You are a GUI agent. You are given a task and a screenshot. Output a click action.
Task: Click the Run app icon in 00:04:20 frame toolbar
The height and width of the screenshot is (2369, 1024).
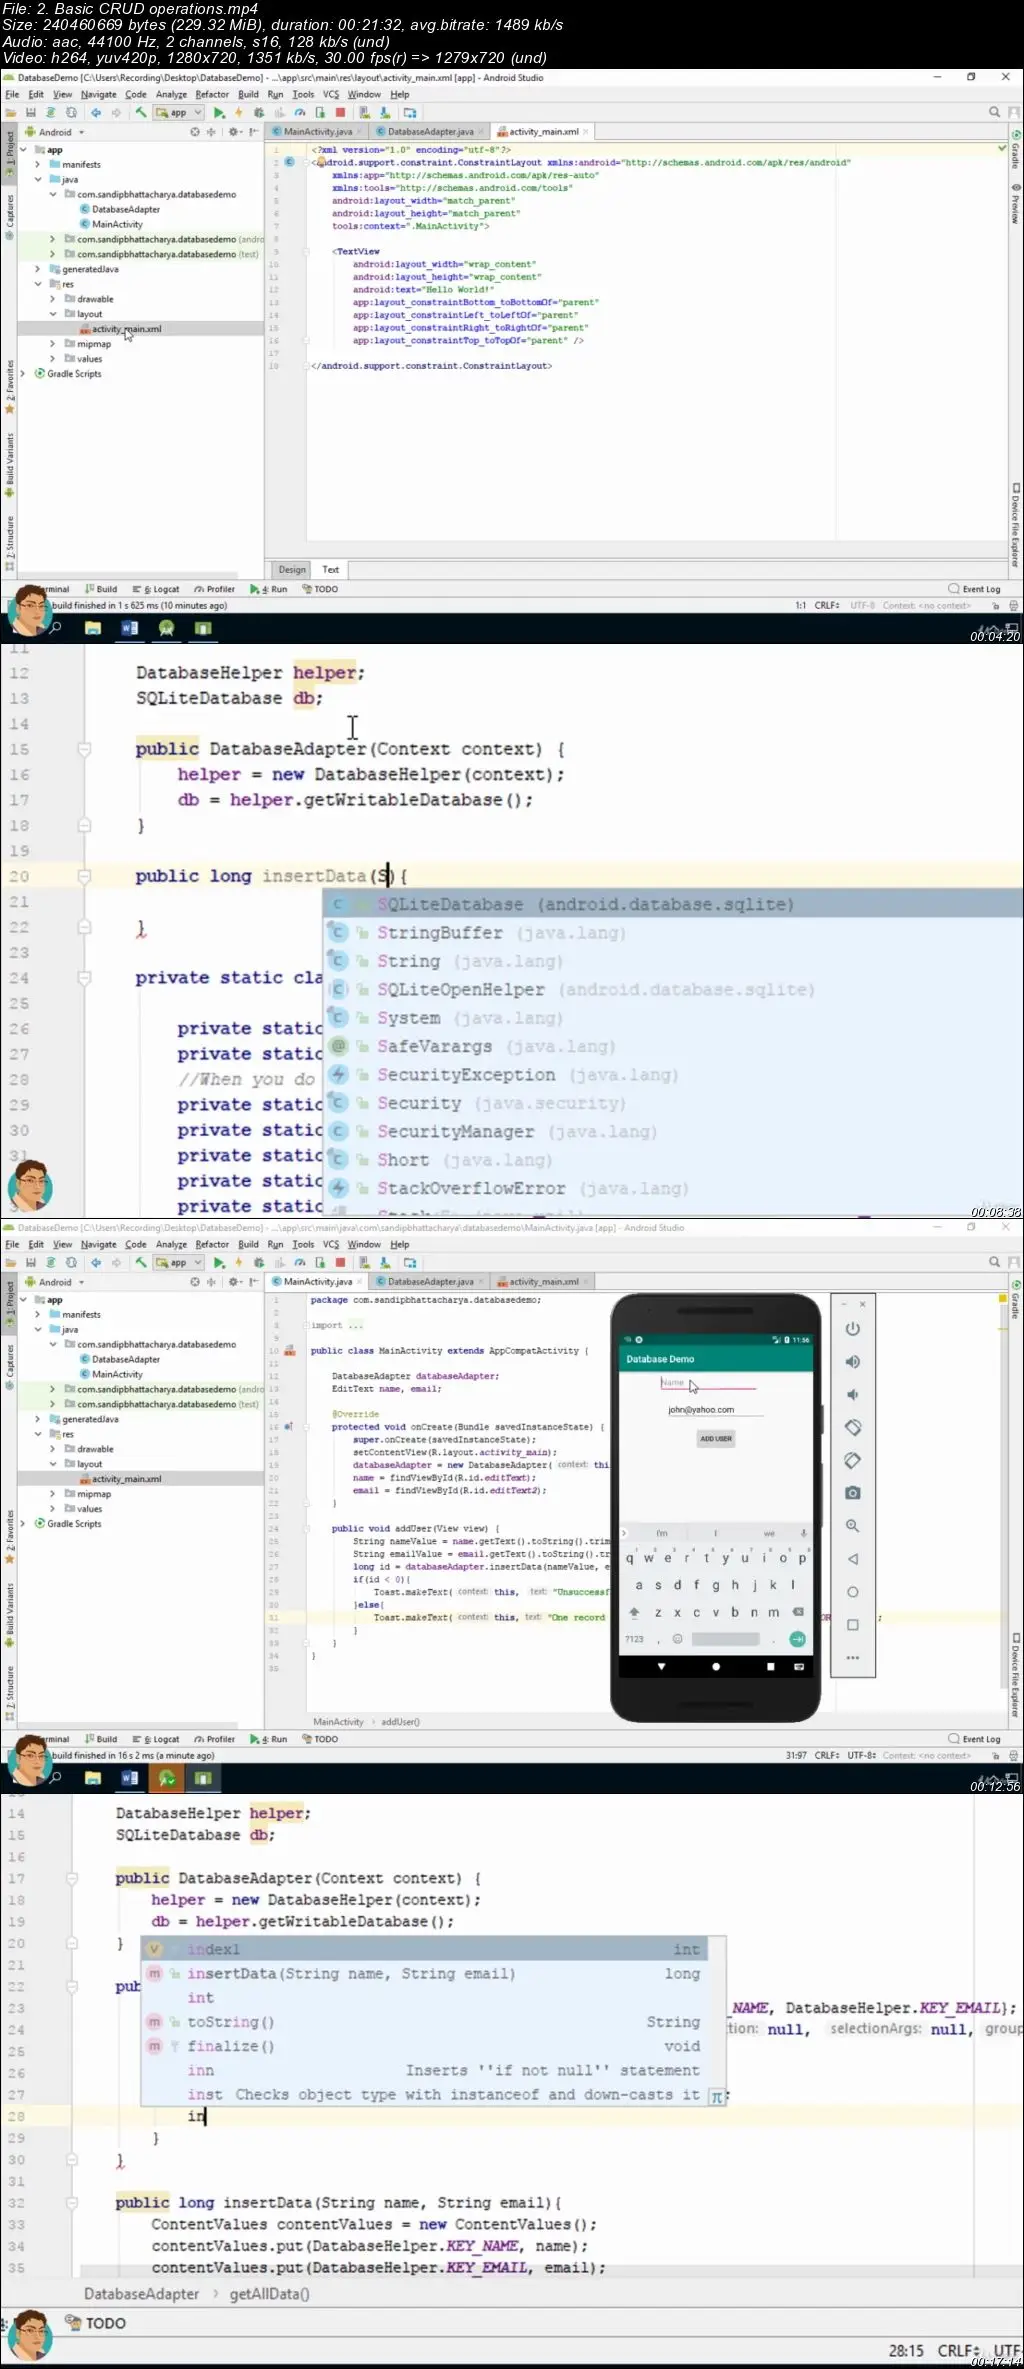pyautogui.click(x=218, y=113)
